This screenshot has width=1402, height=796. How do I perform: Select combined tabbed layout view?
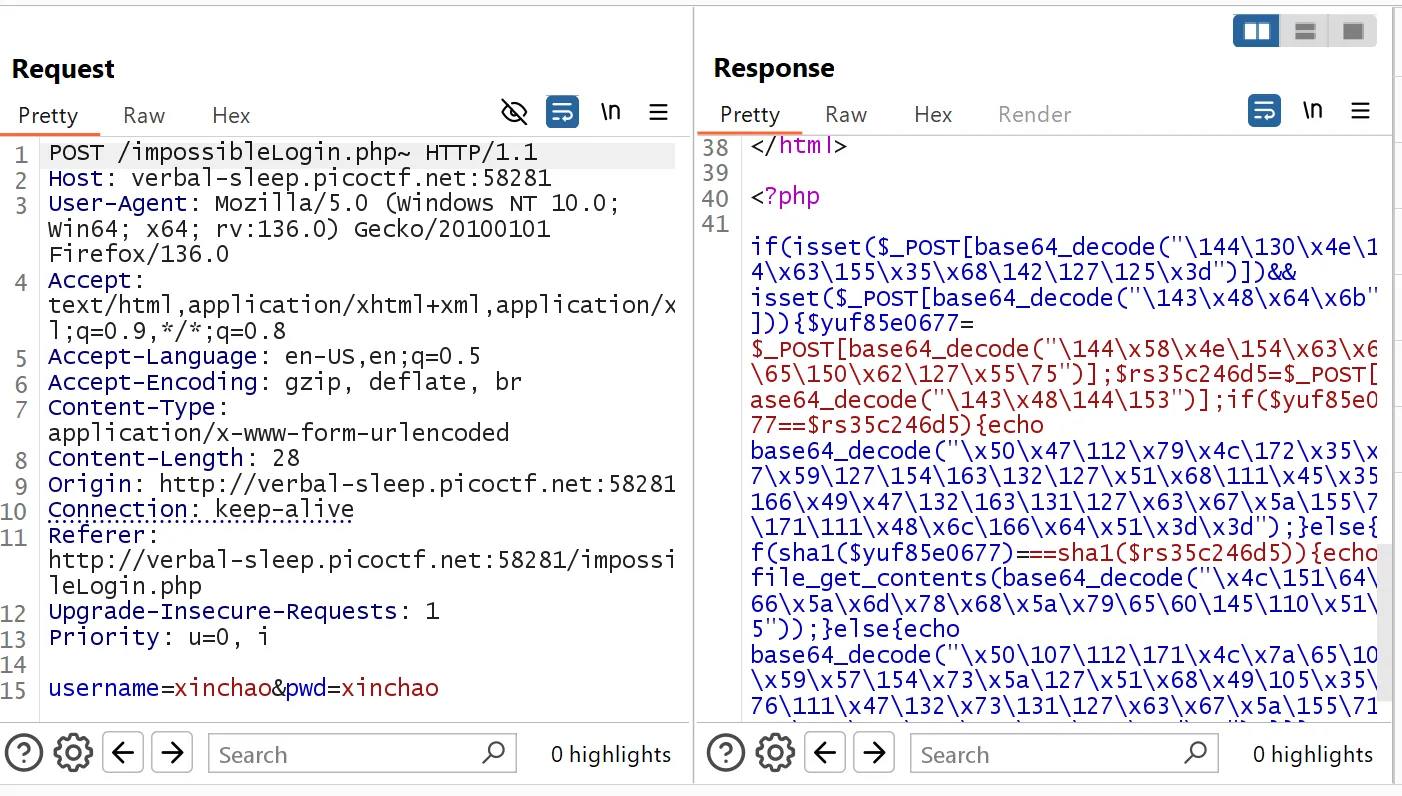click(x=1353, y=31)
